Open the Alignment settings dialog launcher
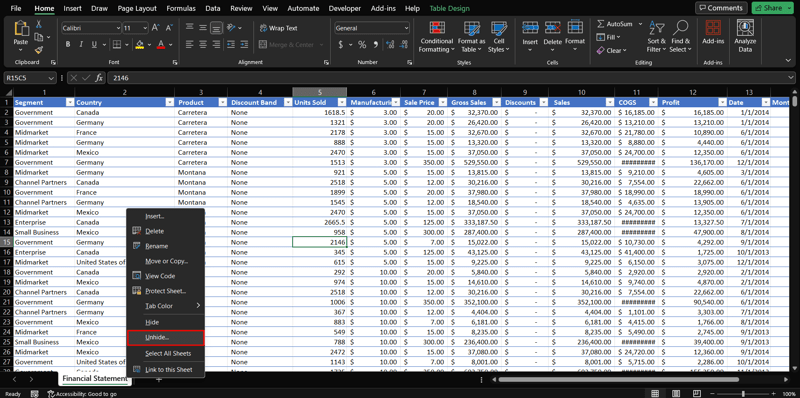Image resolution: width=800 pixels, height=398 pixels. click(327, 62)
